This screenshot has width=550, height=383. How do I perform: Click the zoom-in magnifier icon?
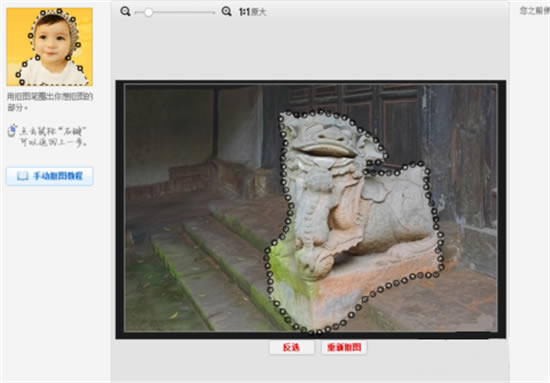pyautogui.click(x=227, y=12)
